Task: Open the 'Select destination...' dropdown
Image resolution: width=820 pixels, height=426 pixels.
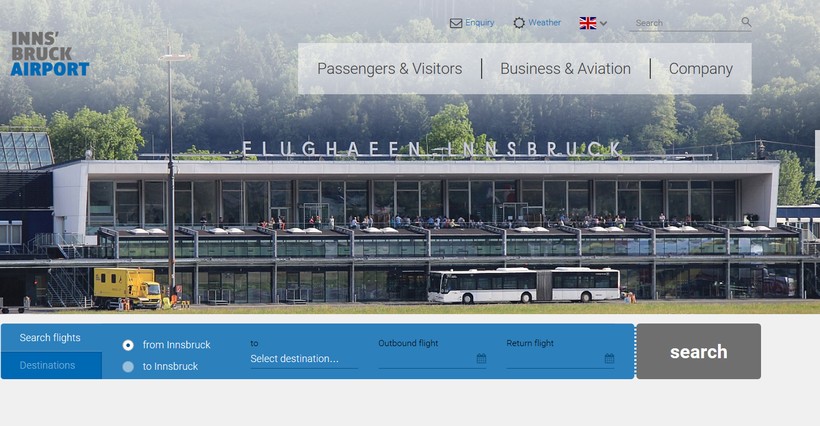Action: pos(304,359)
